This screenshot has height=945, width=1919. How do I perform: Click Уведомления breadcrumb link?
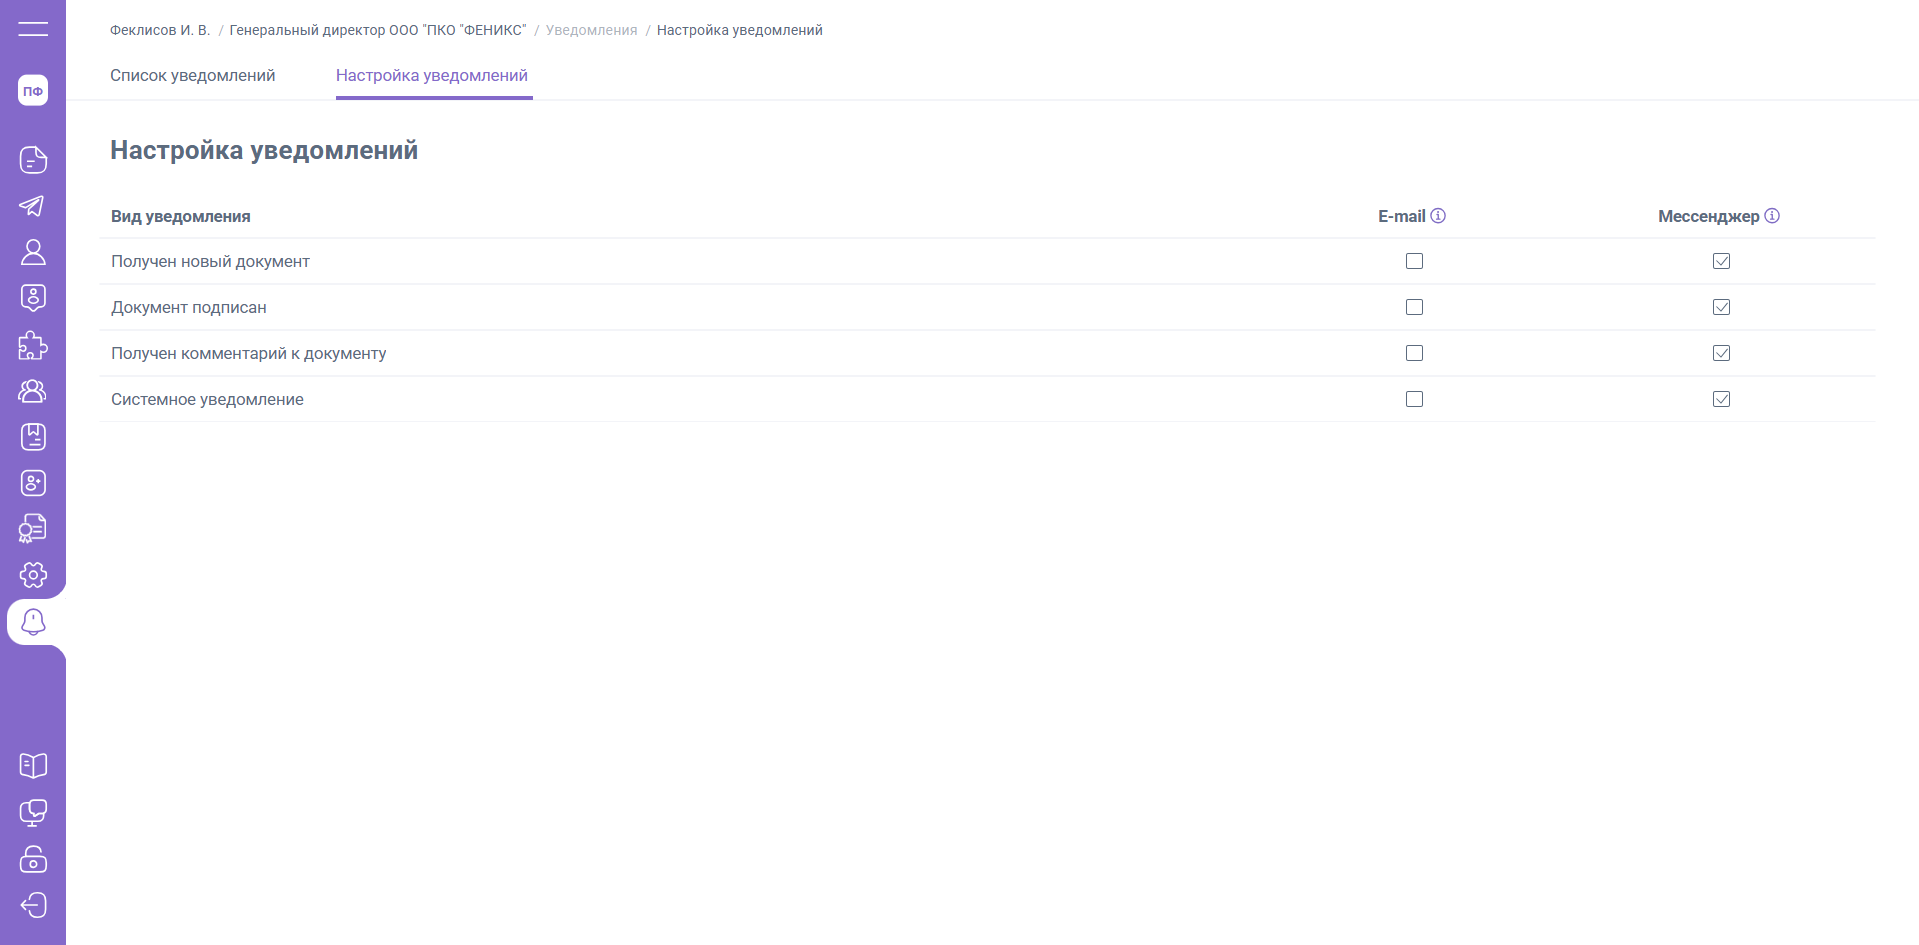tap(591, 30)
